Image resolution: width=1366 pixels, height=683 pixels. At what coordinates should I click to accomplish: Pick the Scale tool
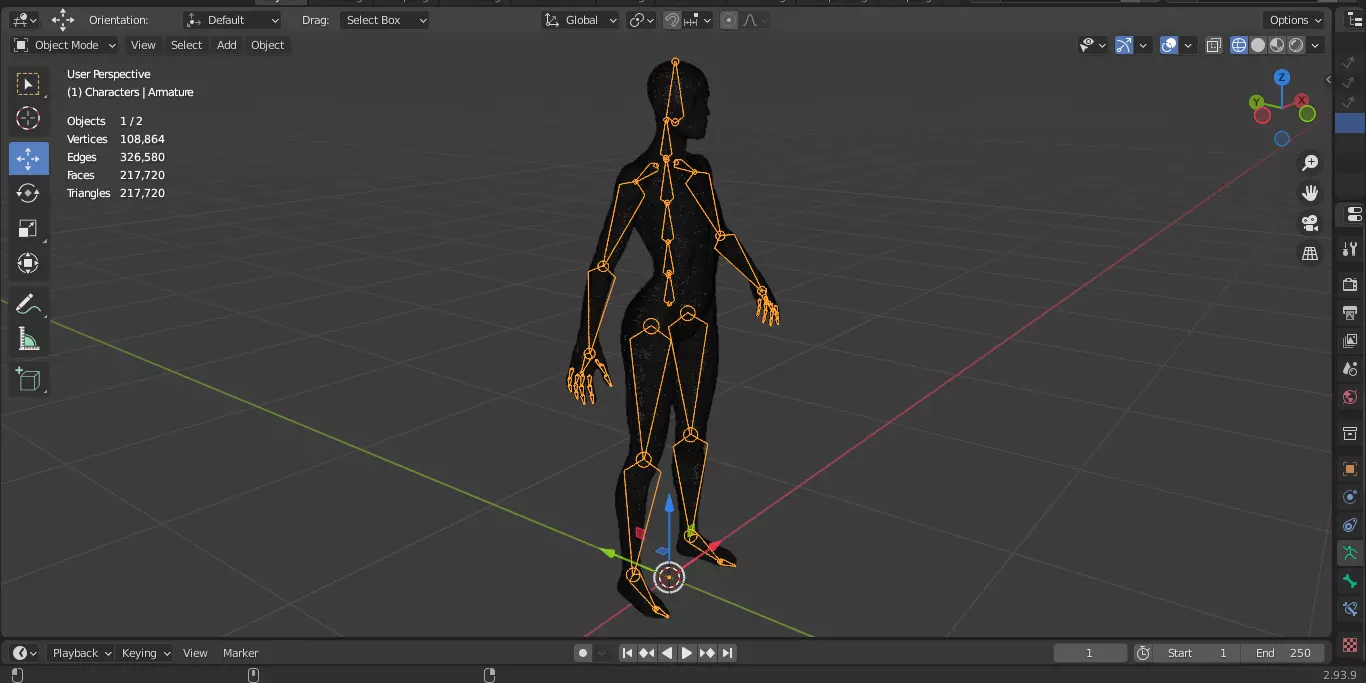(x=28, y=228)
